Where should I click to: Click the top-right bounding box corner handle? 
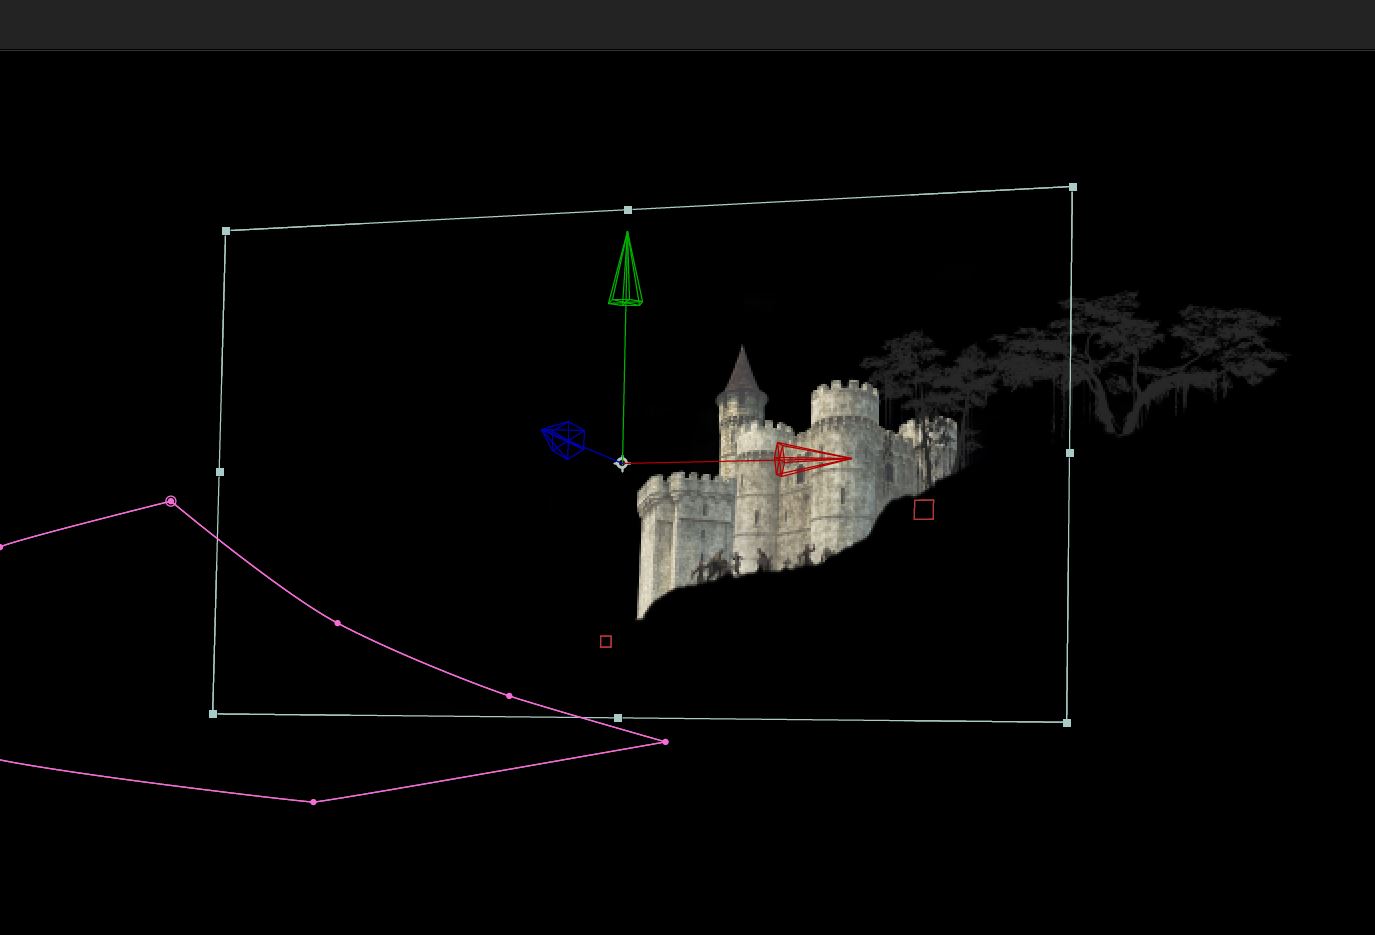click(1073, 187)
